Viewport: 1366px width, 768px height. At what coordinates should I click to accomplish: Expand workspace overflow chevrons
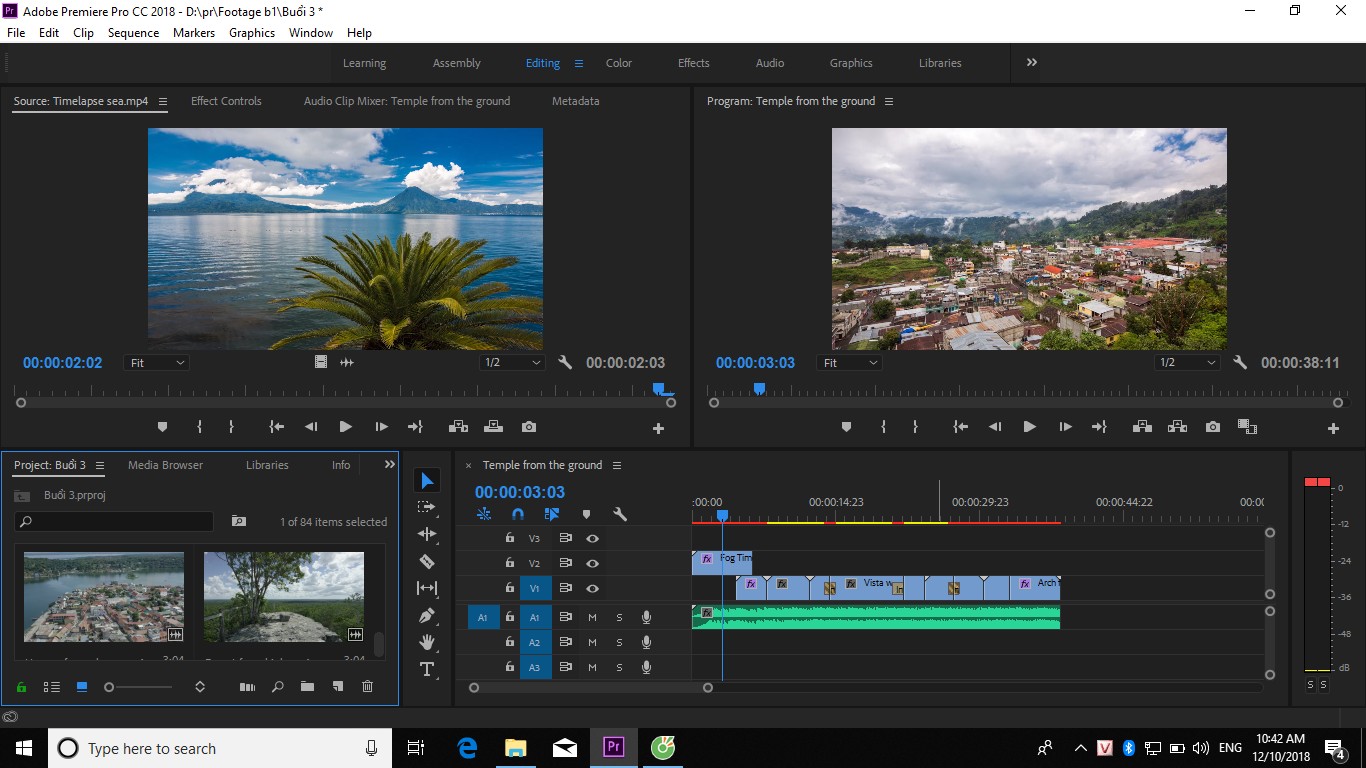pyautogui.click(x=1031, y=62)
